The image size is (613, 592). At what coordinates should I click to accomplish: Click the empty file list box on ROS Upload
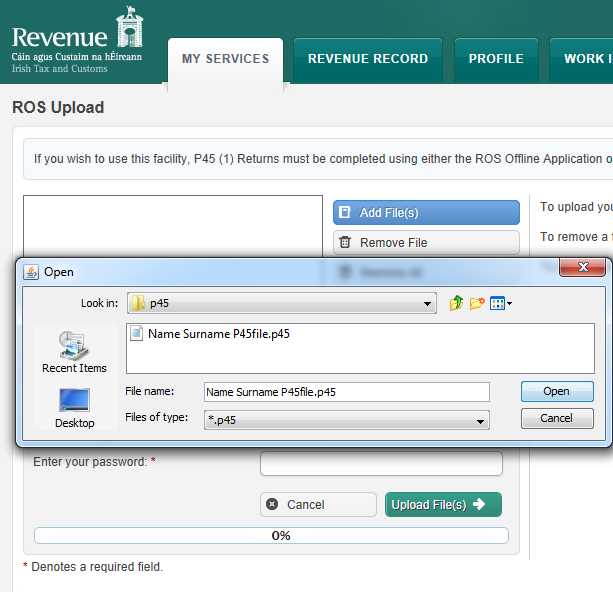[x=173, y=226]
